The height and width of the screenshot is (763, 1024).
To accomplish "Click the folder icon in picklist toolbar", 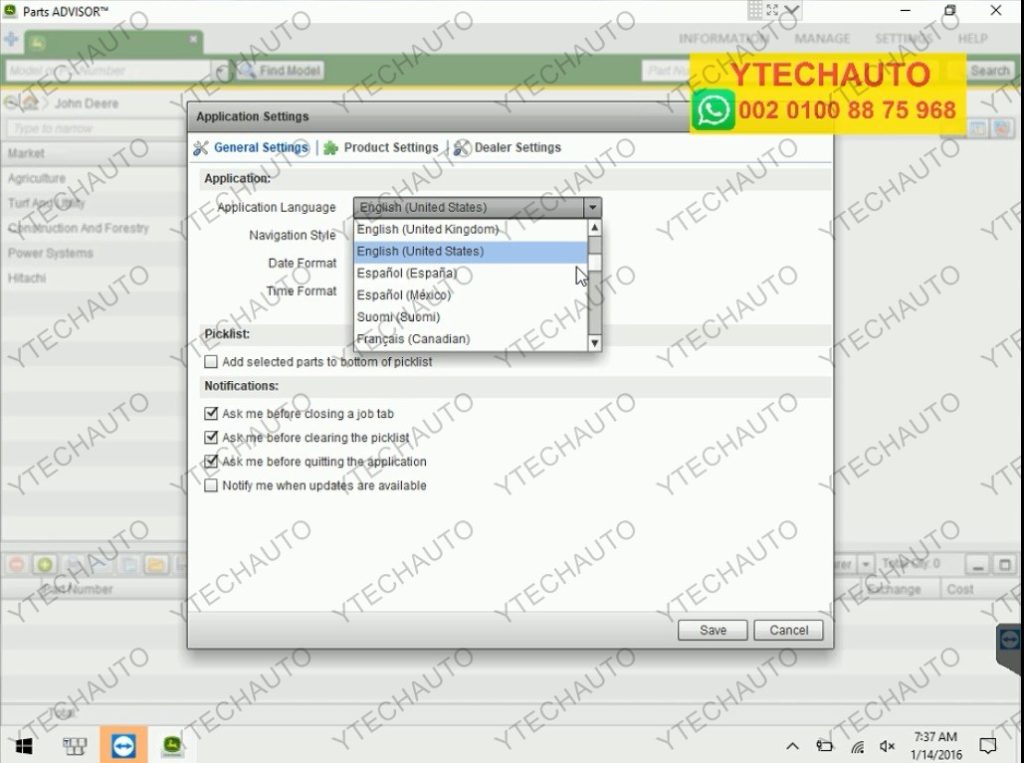I will [x=156, y=564].
